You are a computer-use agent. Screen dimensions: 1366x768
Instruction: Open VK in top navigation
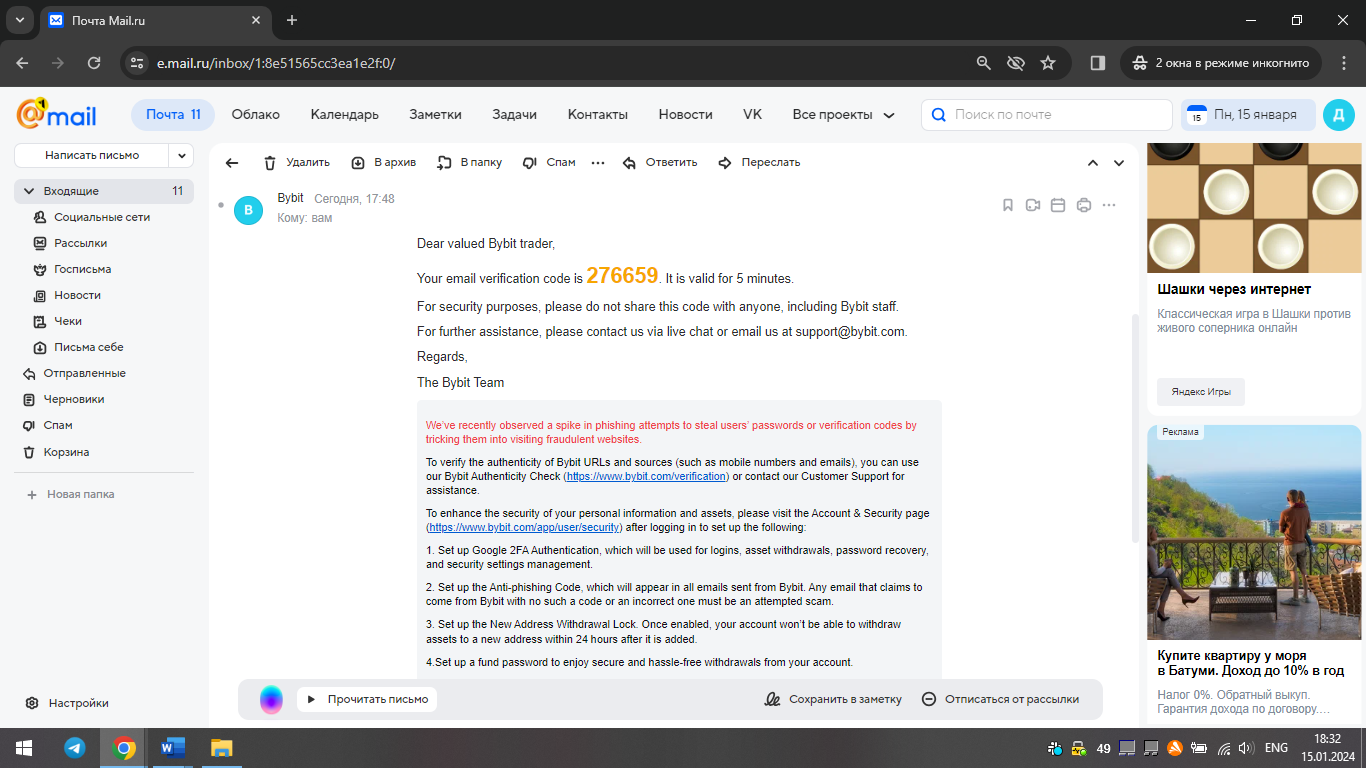pyautogui.click(x=752, y=114)
